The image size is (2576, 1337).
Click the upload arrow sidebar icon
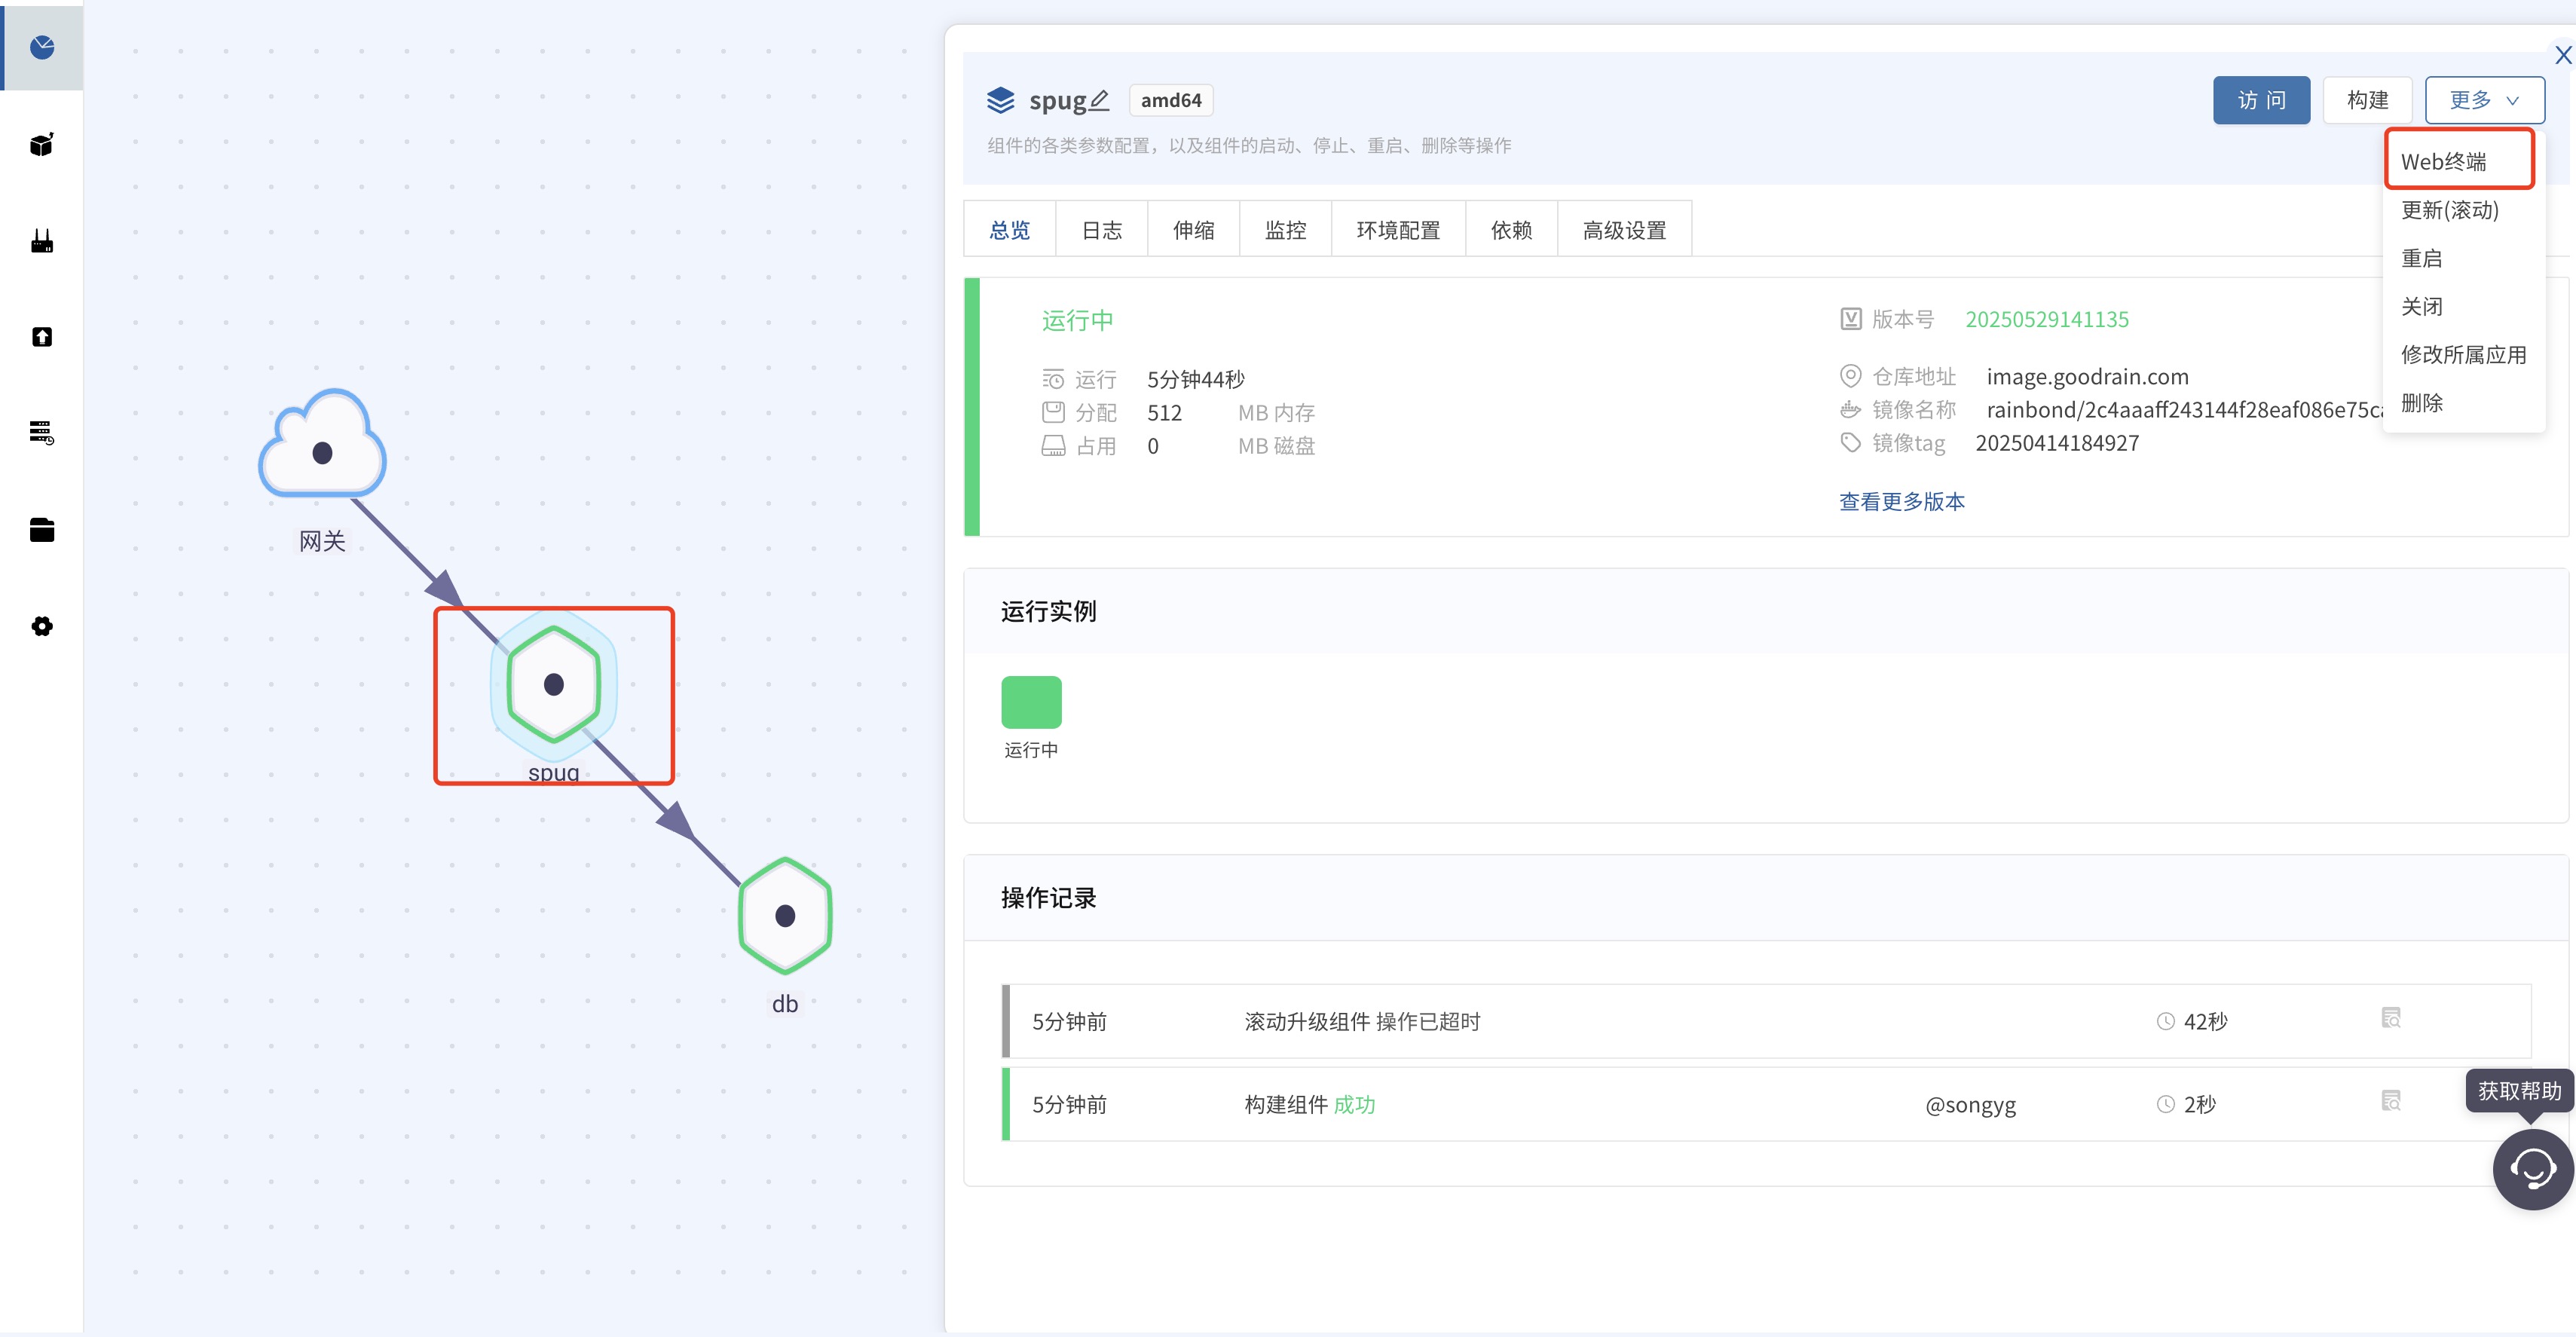(x=42, y=337)
